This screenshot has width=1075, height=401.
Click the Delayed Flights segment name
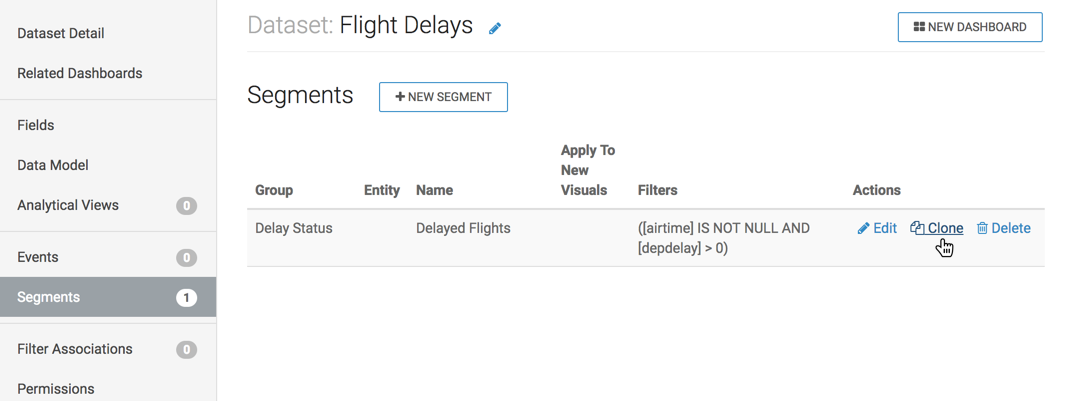point(463,228)
